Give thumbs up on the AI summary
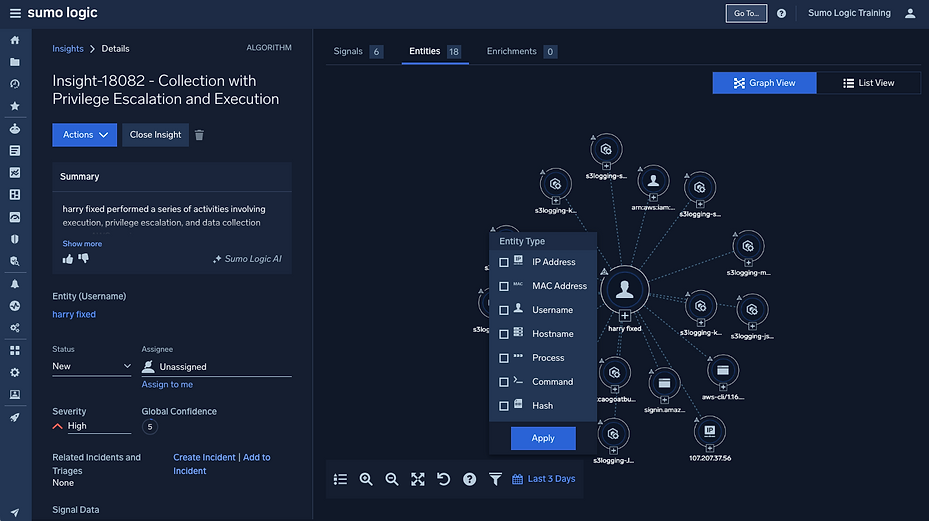Screen dimensions: 929x521 pyautogui.click(x=68, y=259)
